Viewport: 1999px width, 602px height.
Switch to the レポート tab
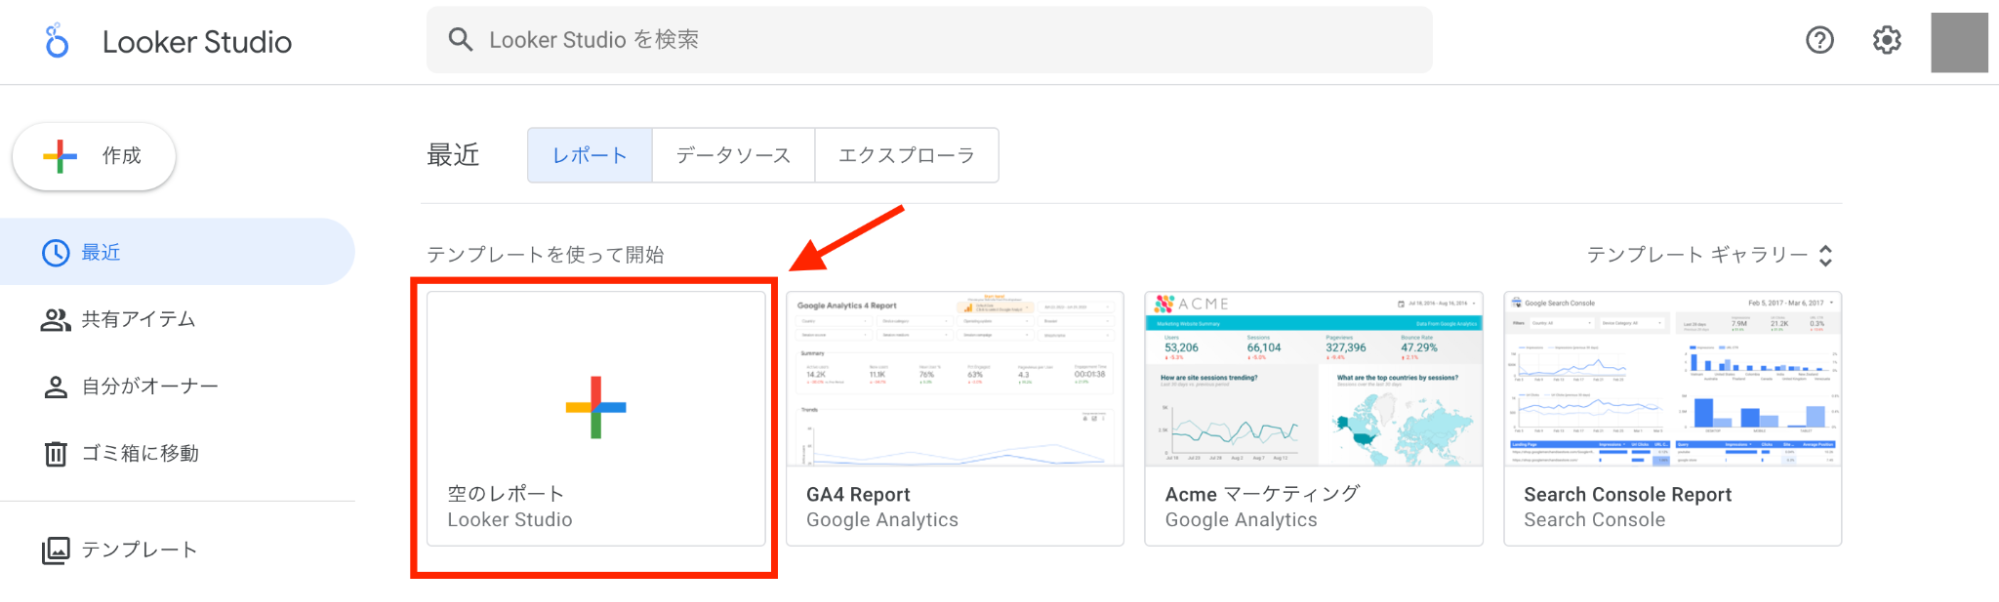[x=590, y=155]
